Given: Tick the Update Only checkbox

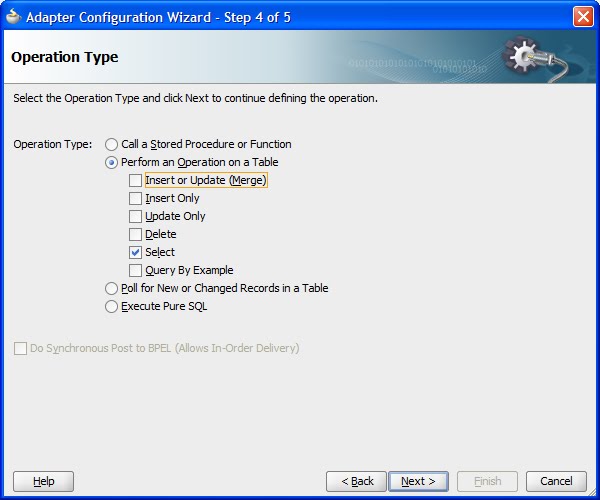Looking at the screenshot, I should pyautogui.click(x=135, y=217).
